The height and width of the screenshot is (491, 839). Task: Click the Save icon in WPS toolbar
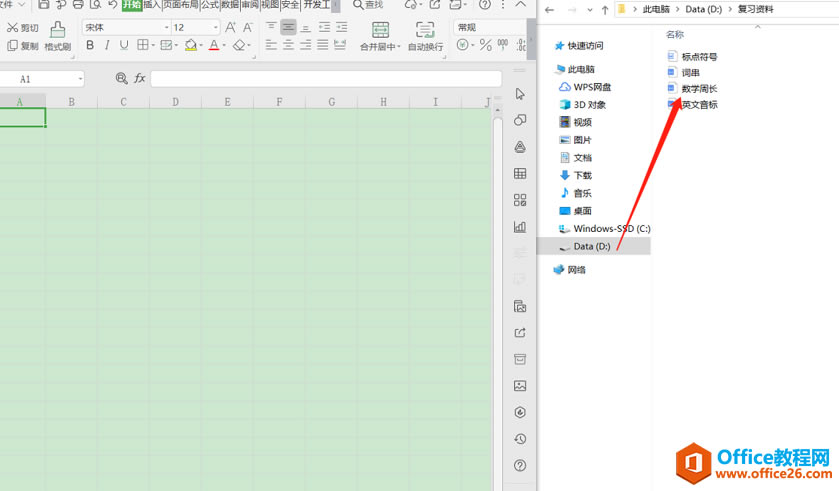click(44, 5)
